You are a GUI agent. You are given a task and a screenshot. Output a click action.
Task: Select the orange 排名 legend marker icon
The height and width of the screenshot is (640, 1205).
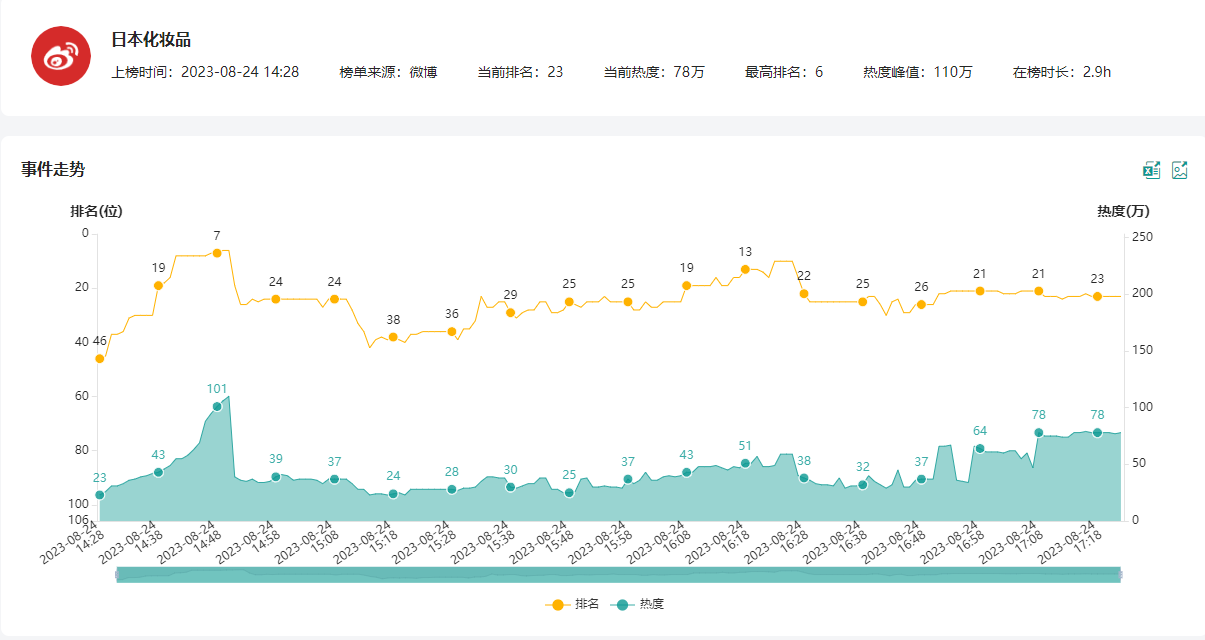tap(556, 602)
